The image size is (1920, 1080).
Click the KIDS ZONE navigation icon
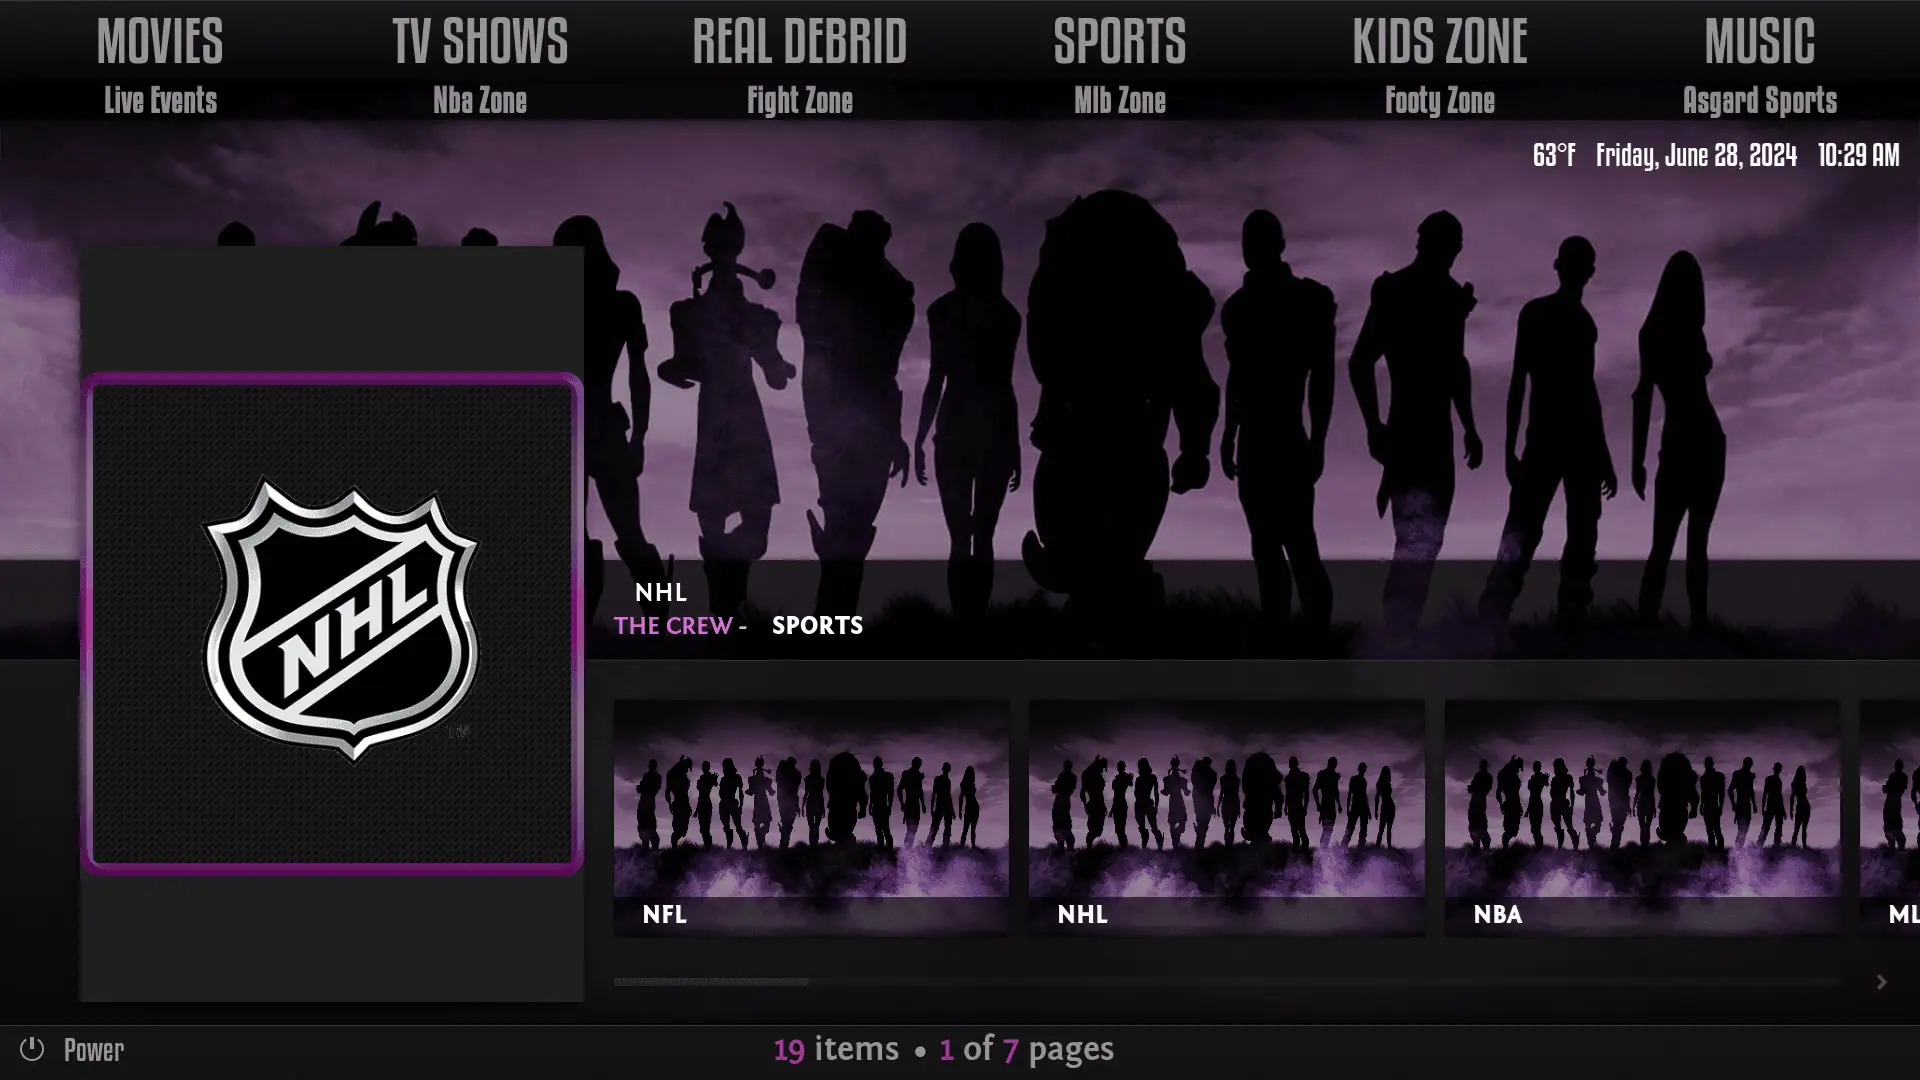click(x=1440, y=41)
